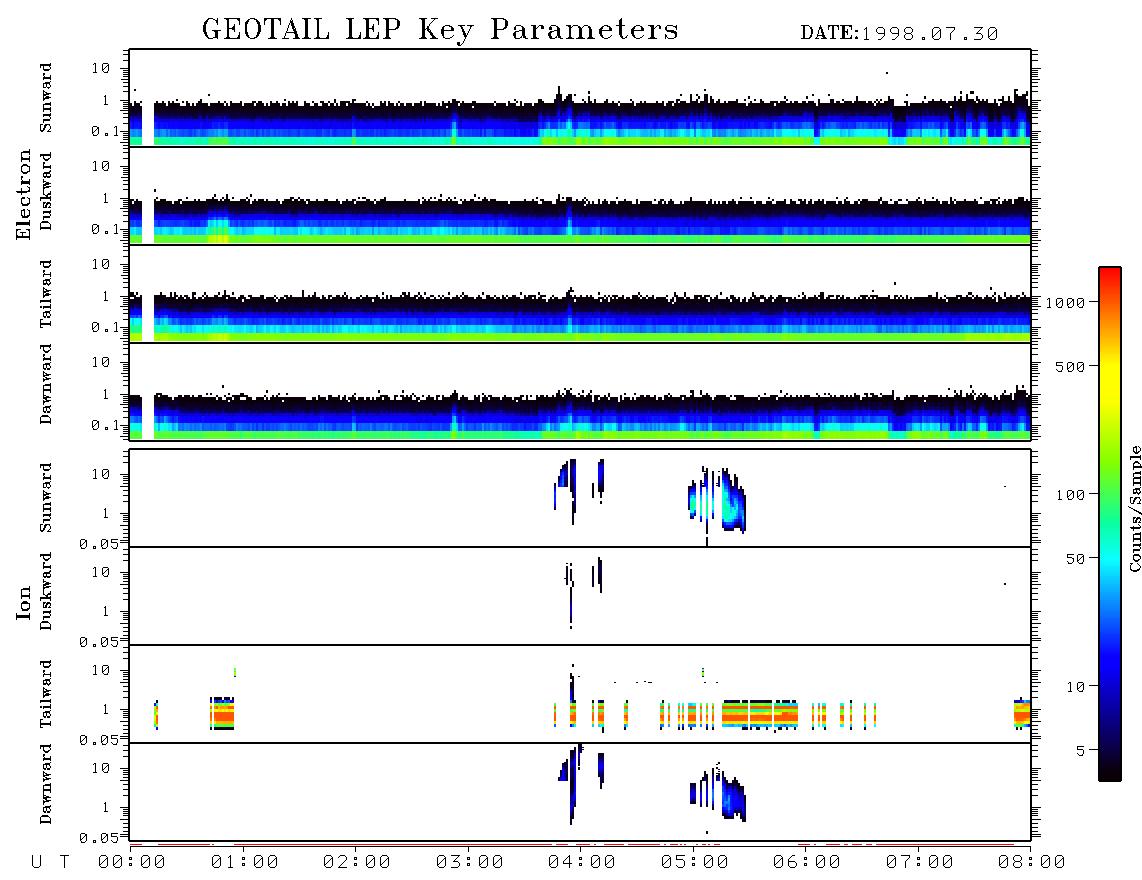Select the 0.05 tick of Ion Dawnward panel

98,838
